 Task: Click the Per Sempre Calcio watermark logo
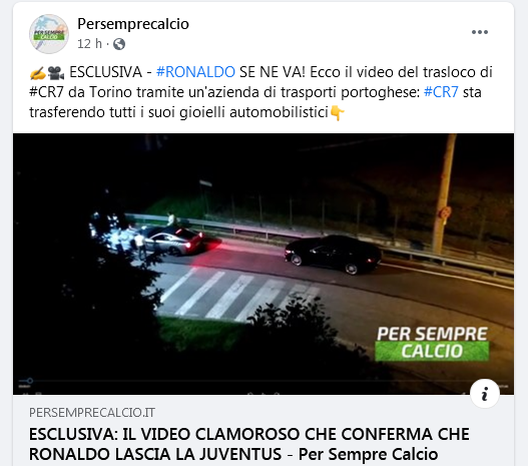click(432, 343)
